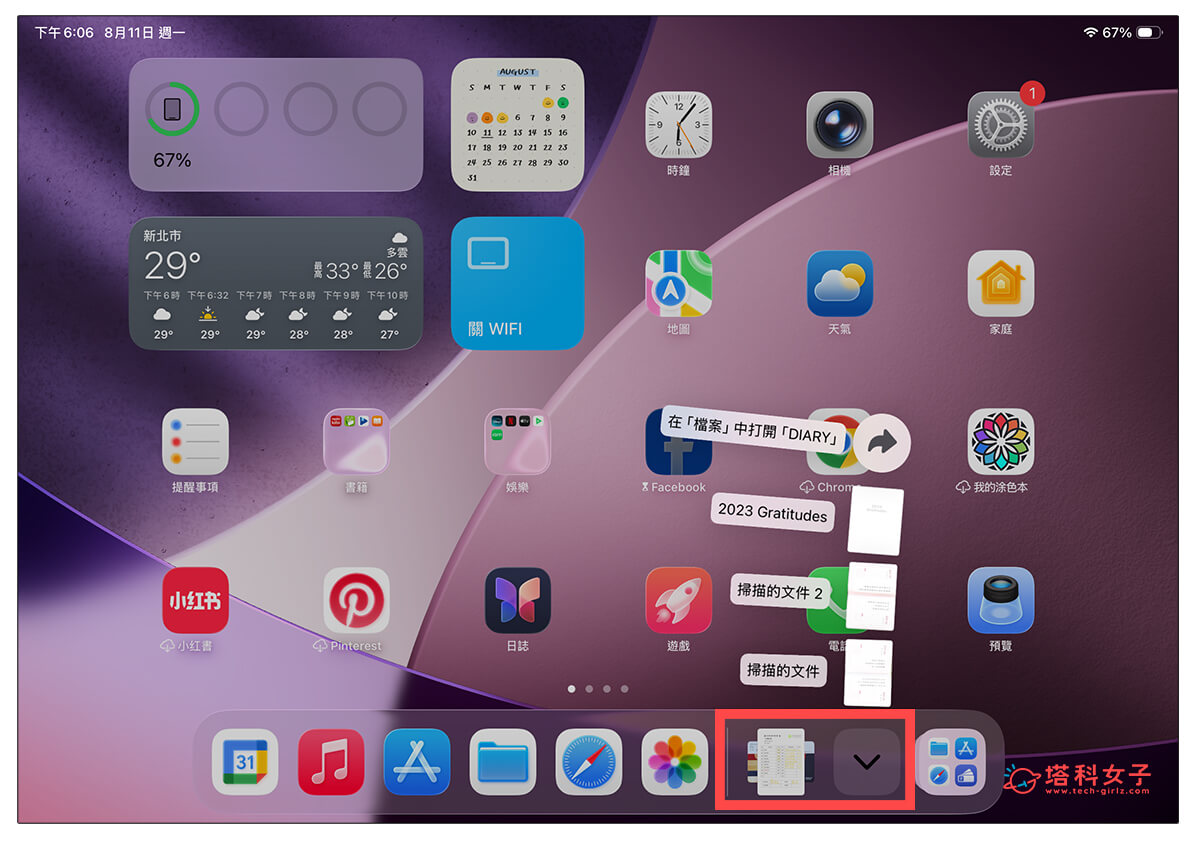Open the 時鐘 app
1200x842 pixels.
pyautogui.click(x=678, y=125)
